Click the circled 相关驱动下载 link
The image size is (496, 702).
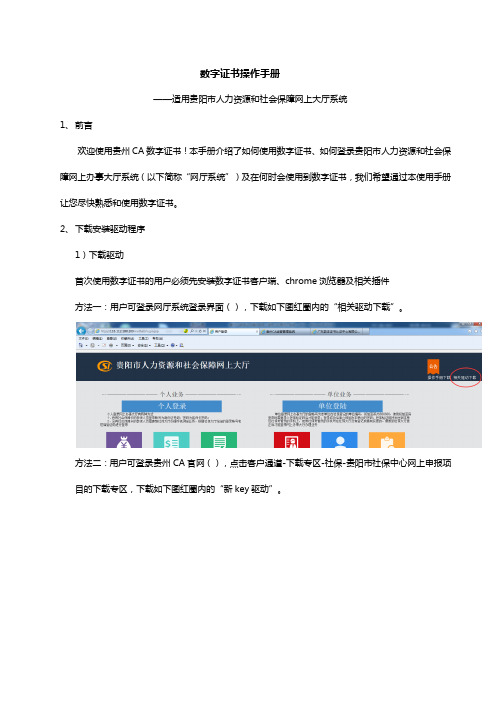[465, 378]
